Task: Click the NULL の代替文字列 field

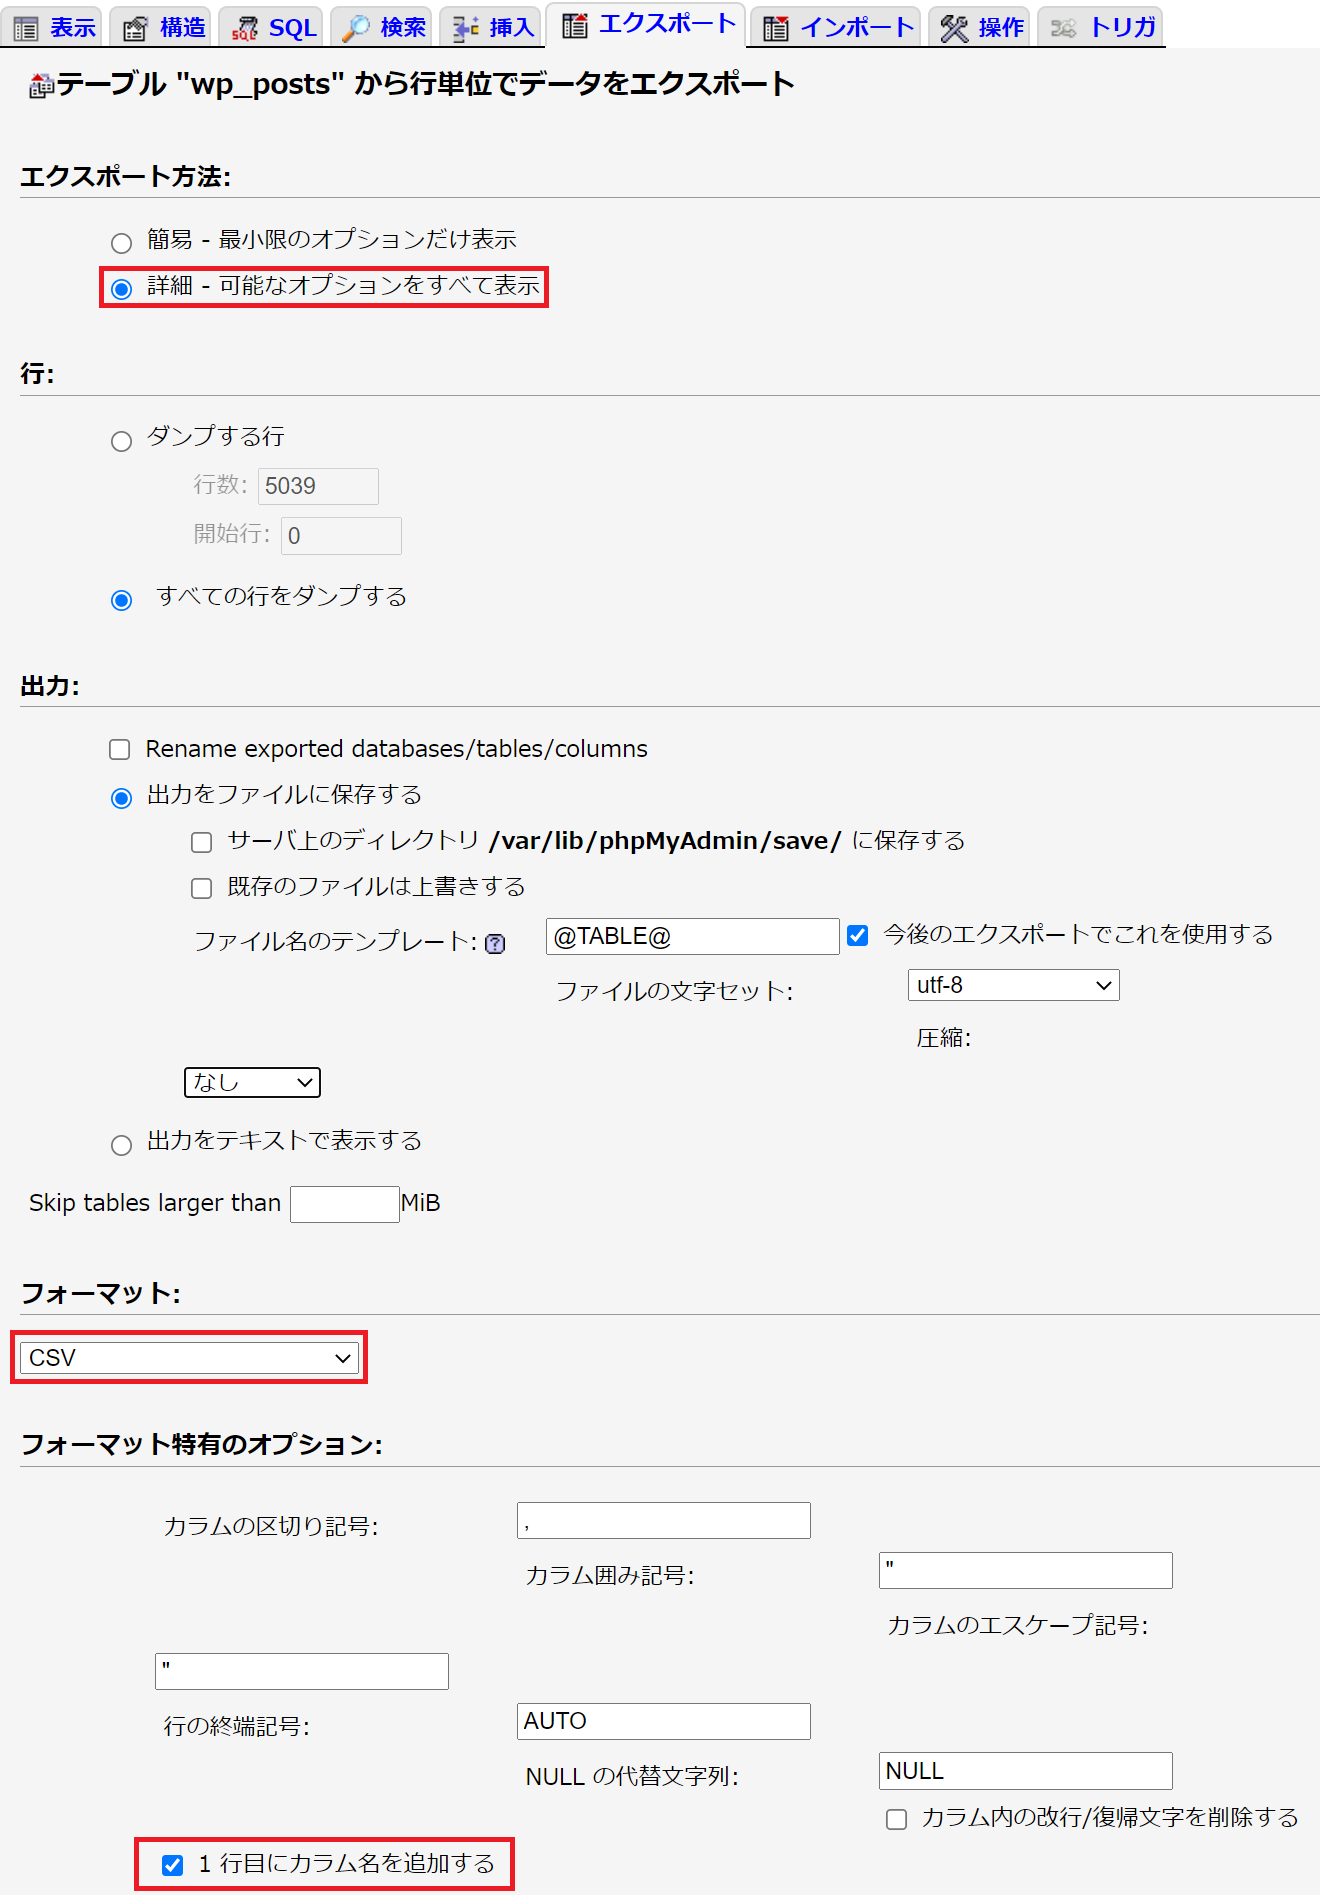Action: coord(1026,1771)
